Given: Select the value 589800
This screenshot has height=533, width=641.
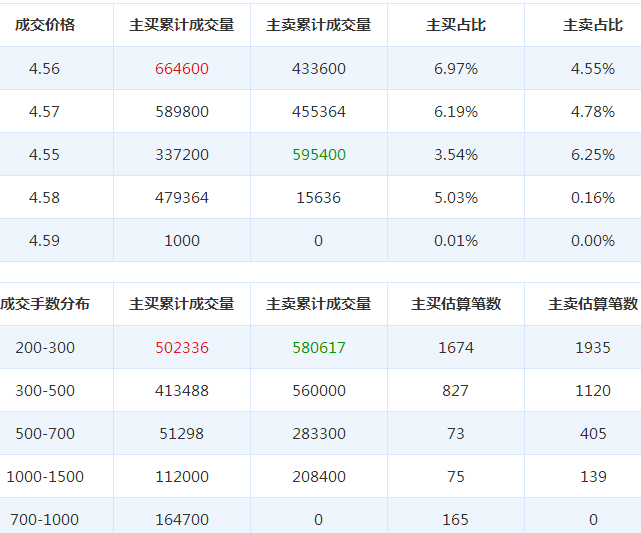Looking at the screenshot, I should (182, 112).
